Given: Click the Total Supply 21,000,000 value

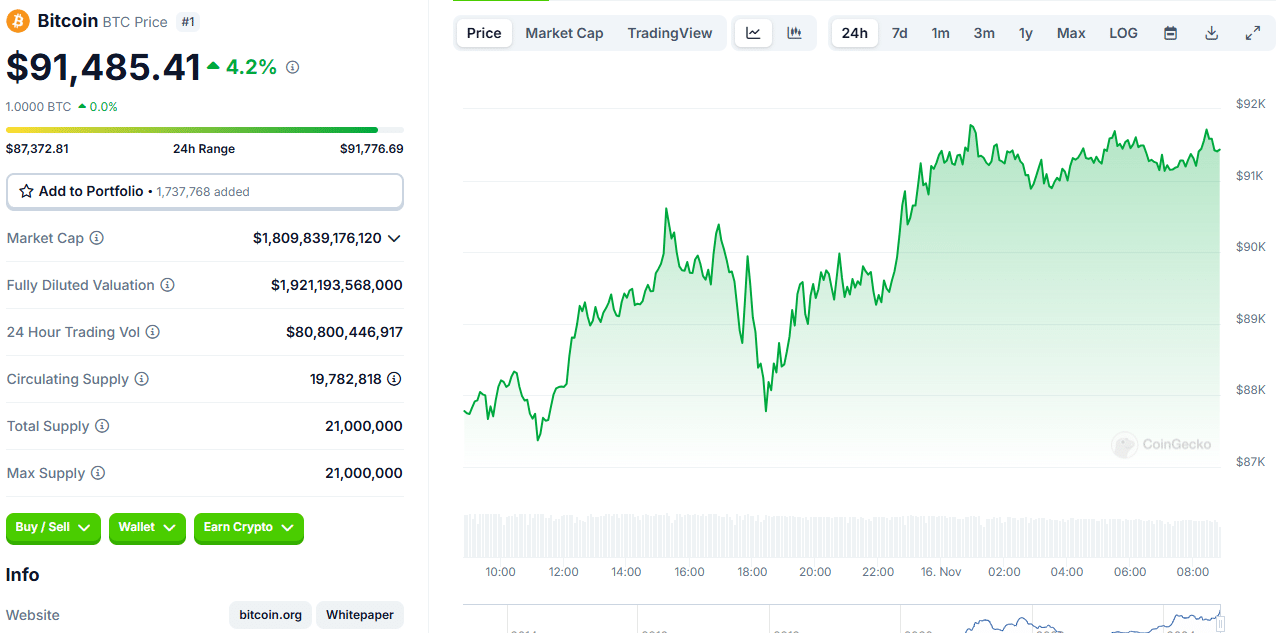Looking at the screenshot, I should pos(364,426).
